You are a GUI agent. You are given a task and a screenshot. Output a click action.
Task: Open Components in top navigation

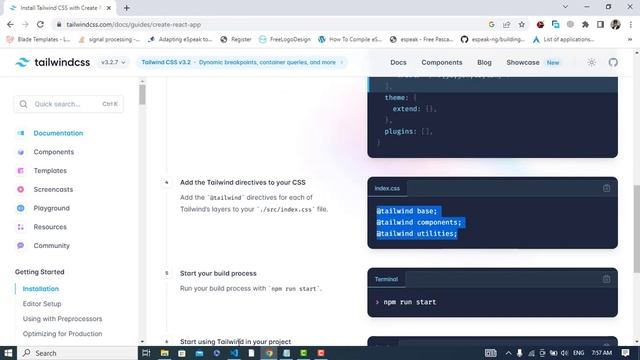click(x=442, y=62)
